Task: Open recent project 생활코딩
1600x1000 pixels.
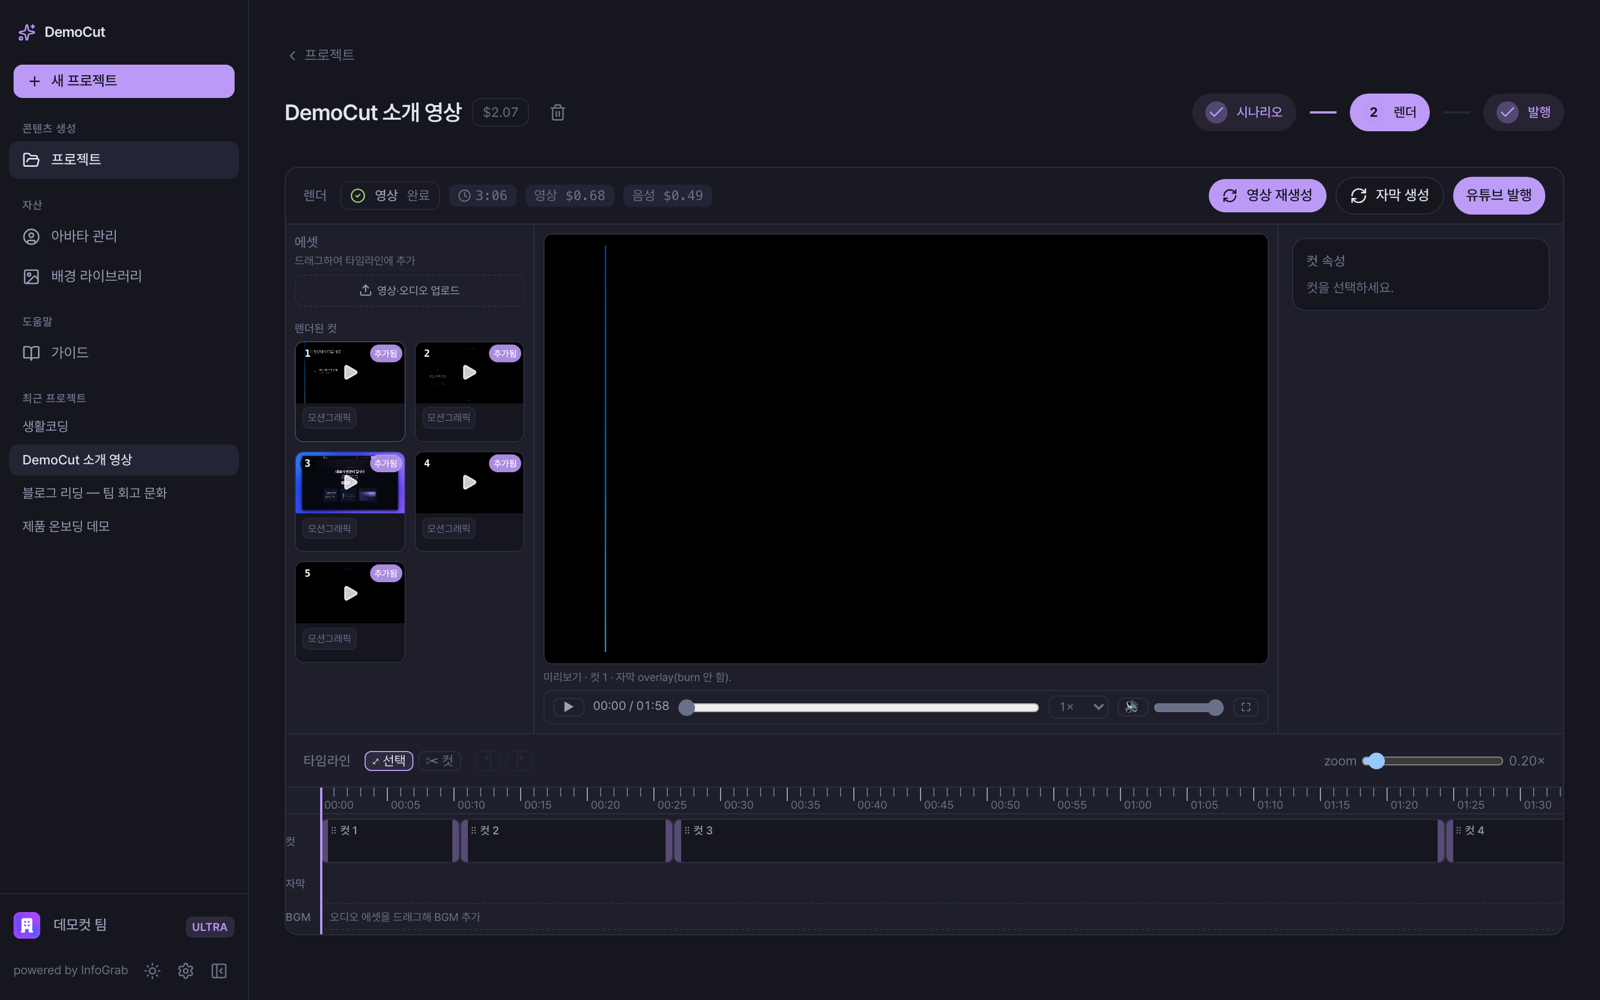Action: (124, 426)
